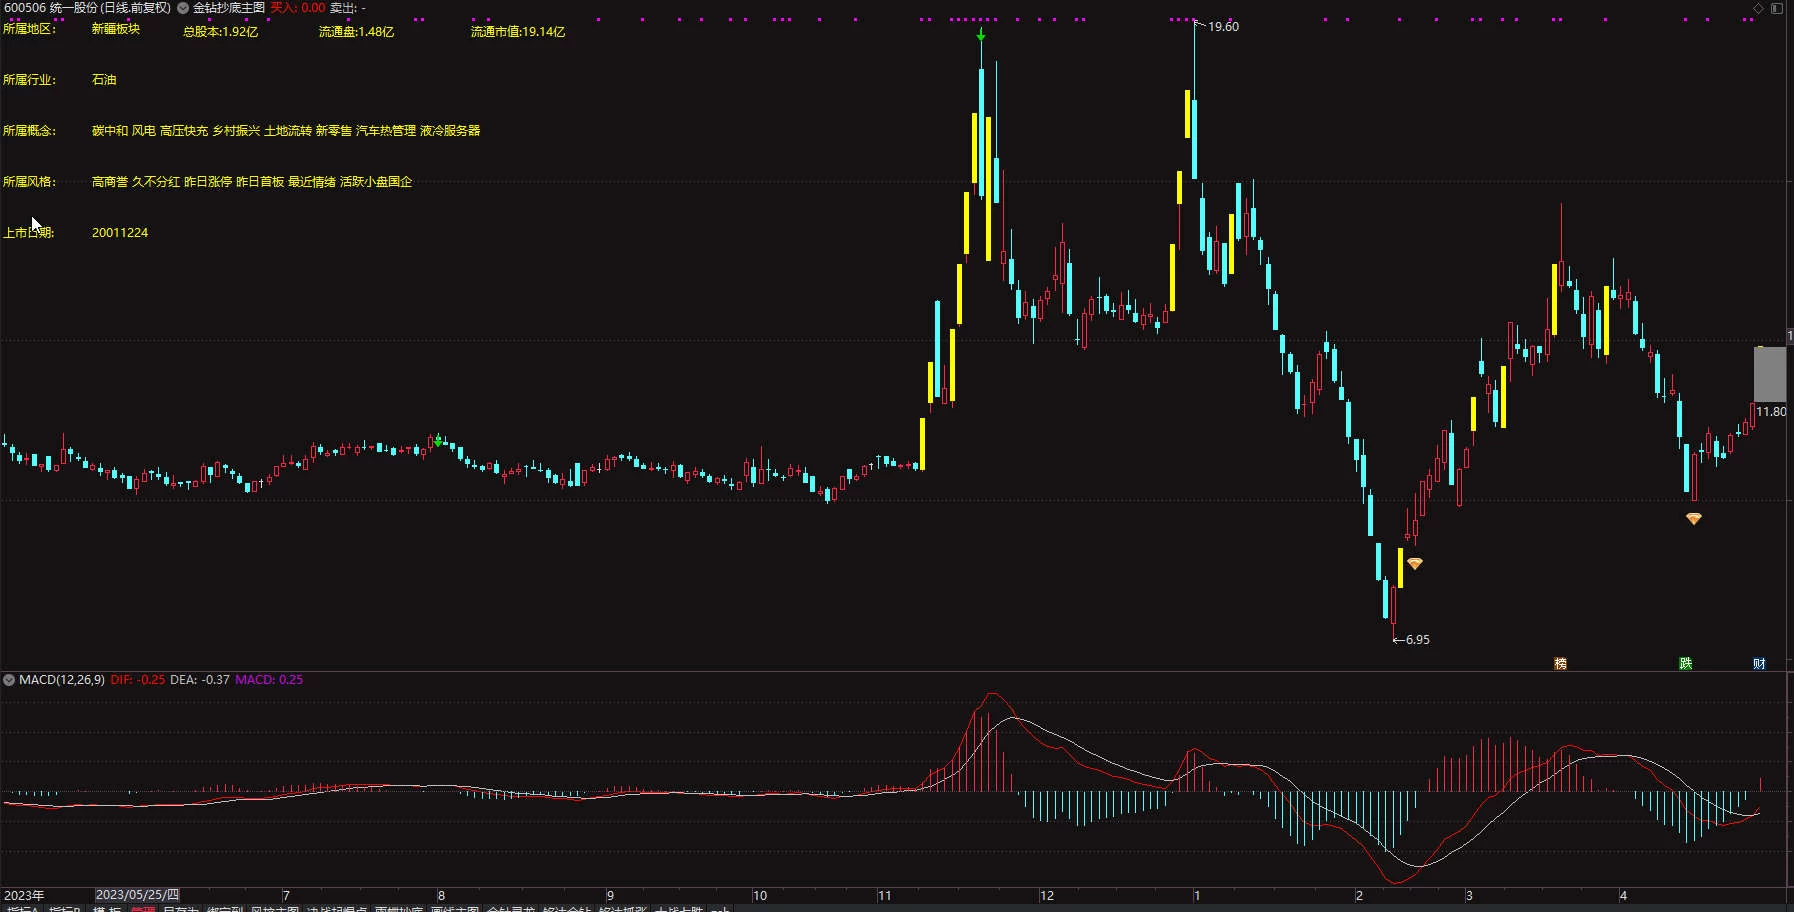
Task: Click the diamond bottom signal in April
Action: click(1693, 519)
